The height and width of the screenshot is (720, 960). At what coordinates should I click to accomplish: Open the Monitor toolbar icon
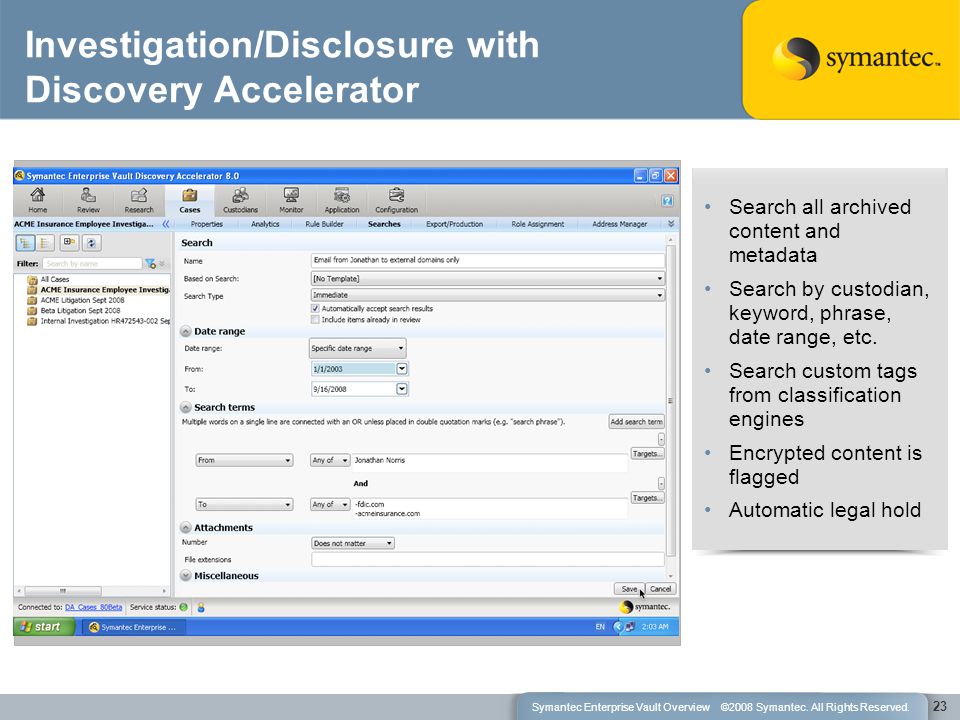[x=291, y=200]
